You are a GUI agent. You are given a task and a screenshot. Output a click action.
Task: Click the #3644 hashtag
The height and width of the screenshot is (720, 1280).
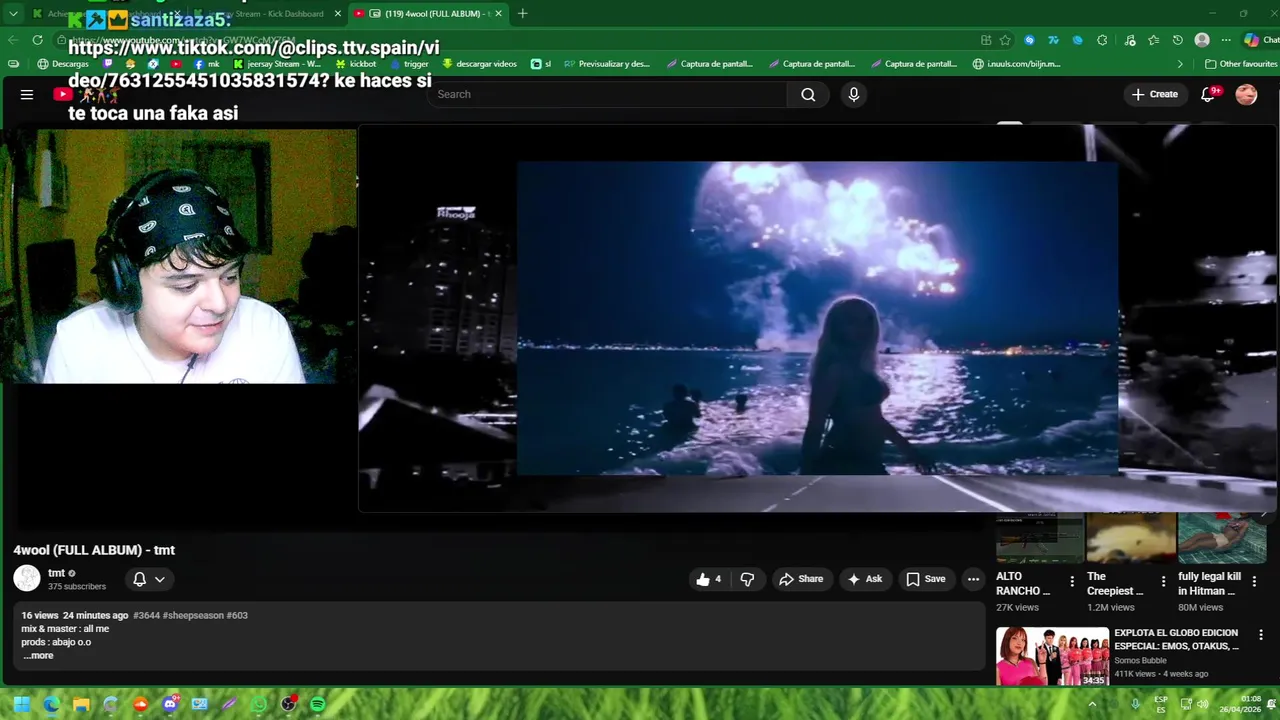coord(146,616)
